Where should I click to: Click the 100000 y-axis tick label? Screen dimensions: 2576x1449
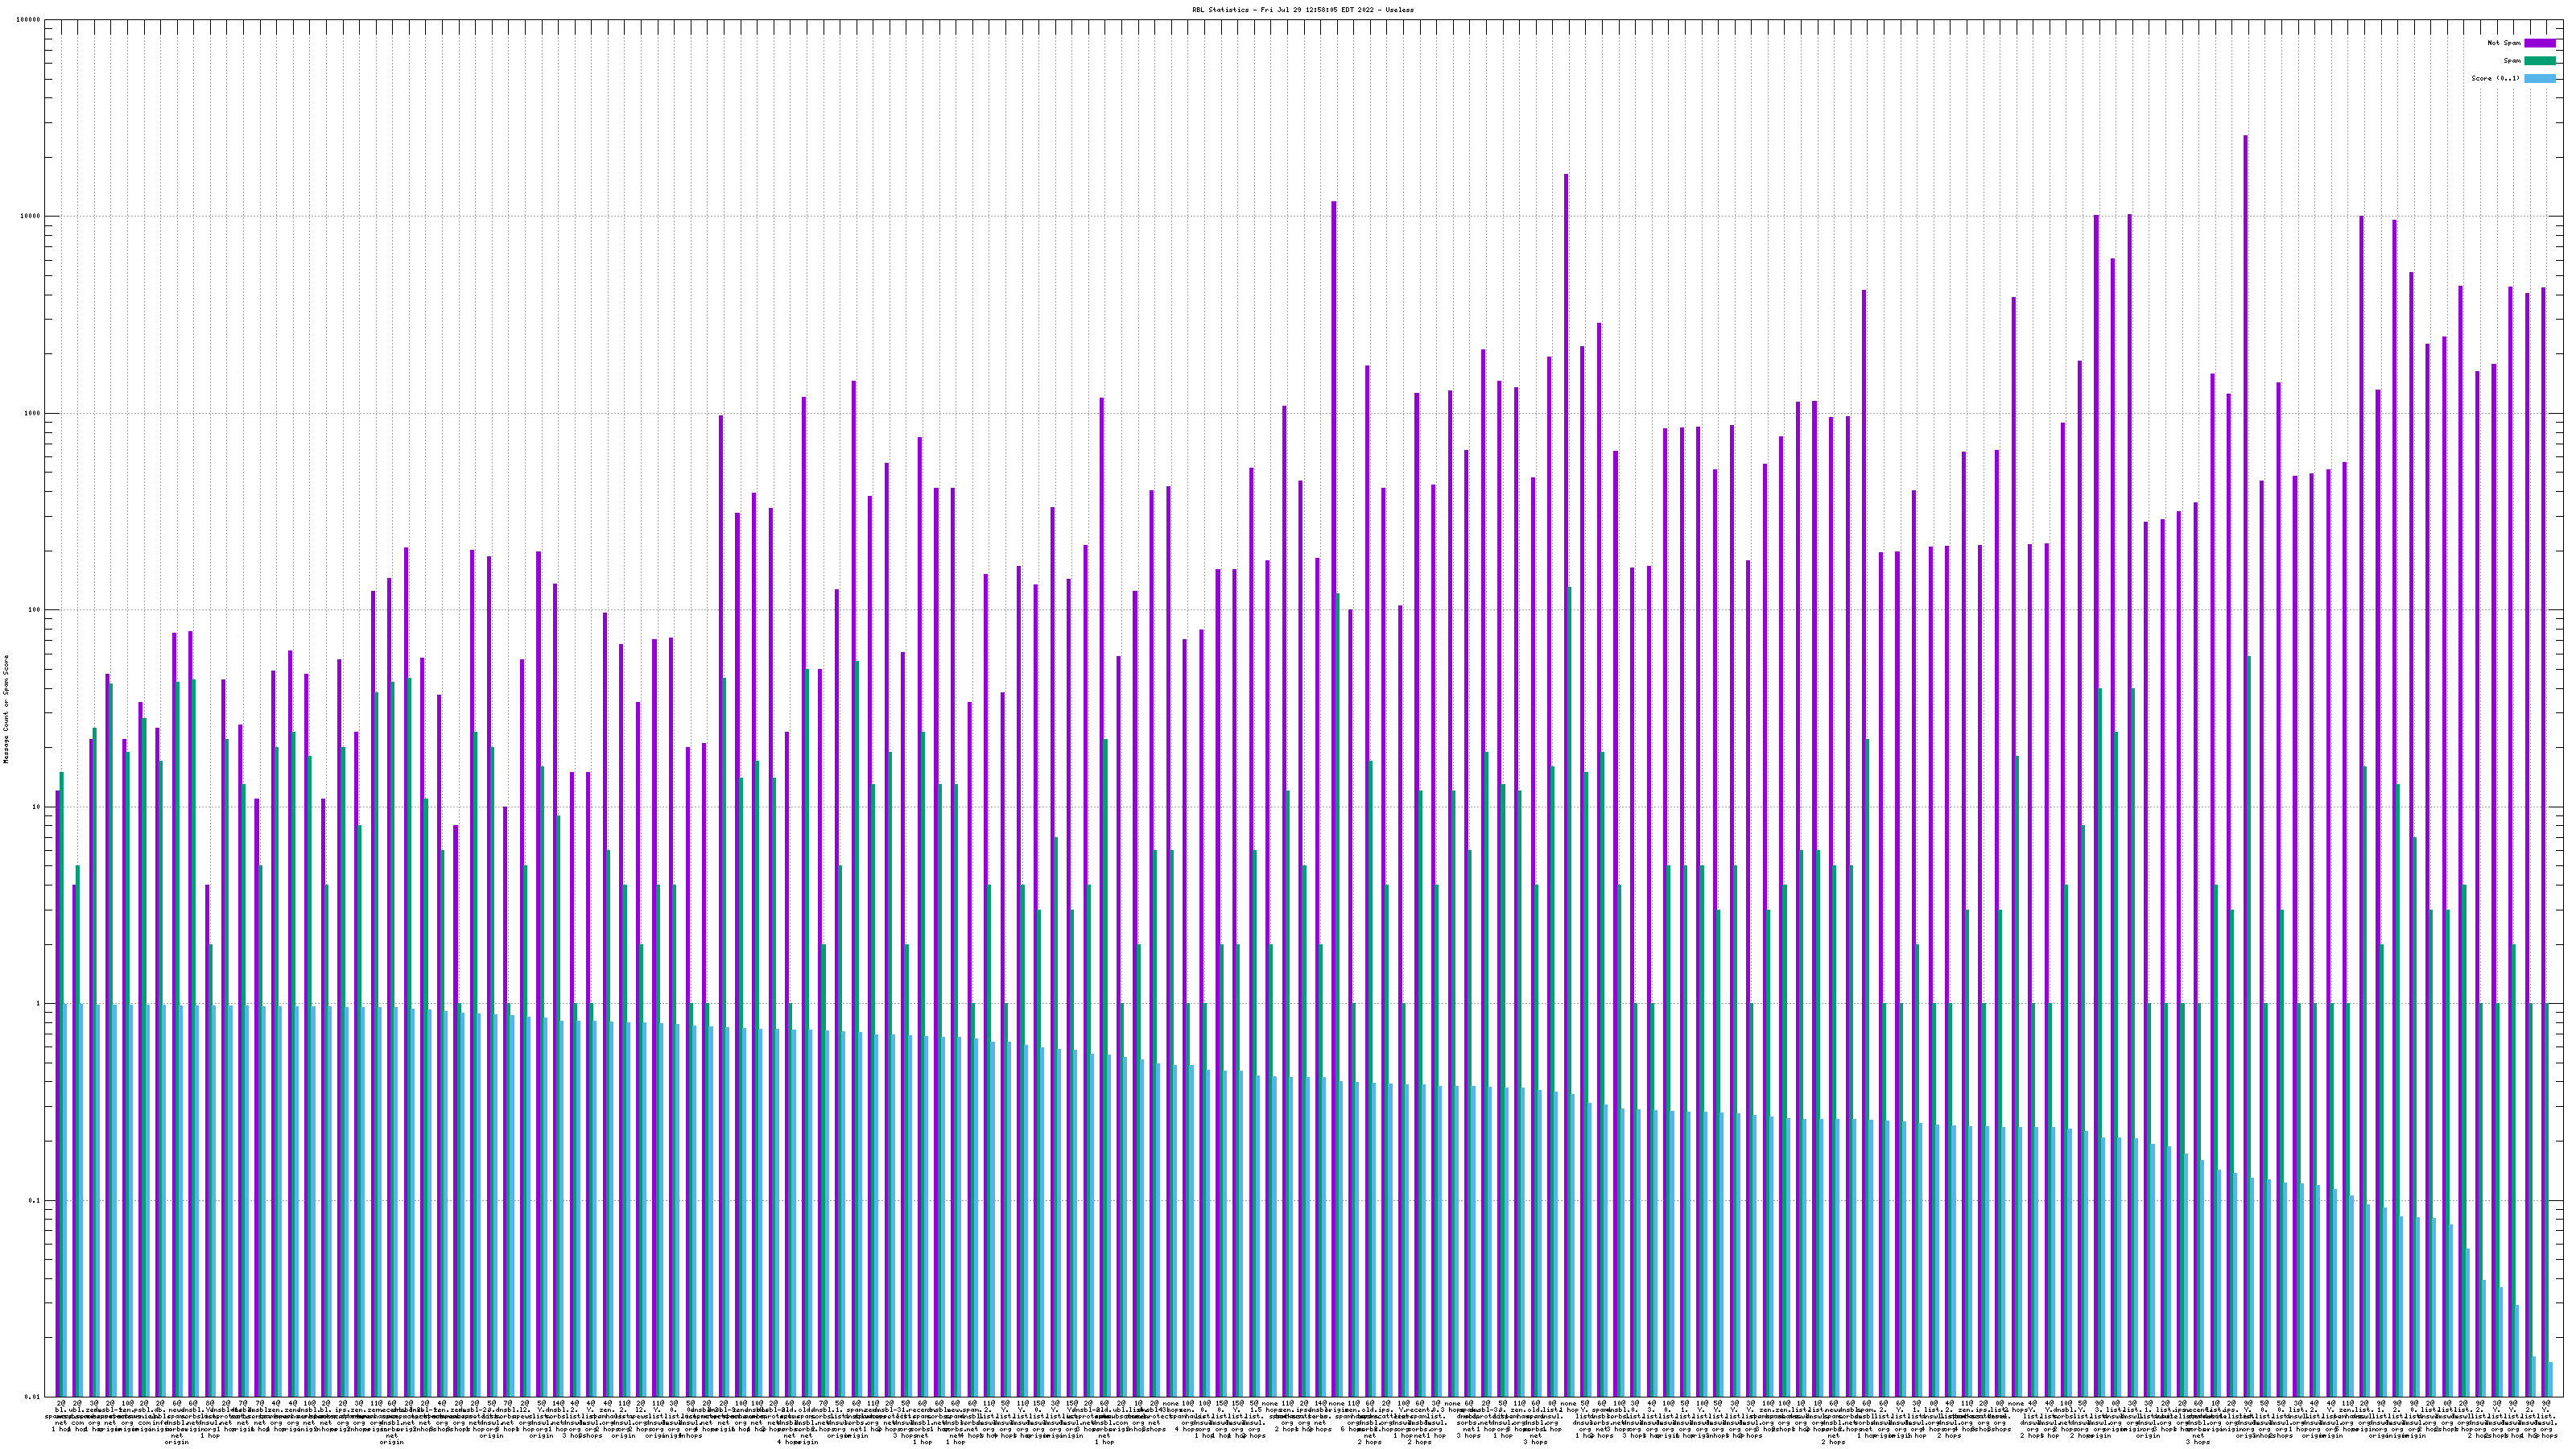(30, 20)
